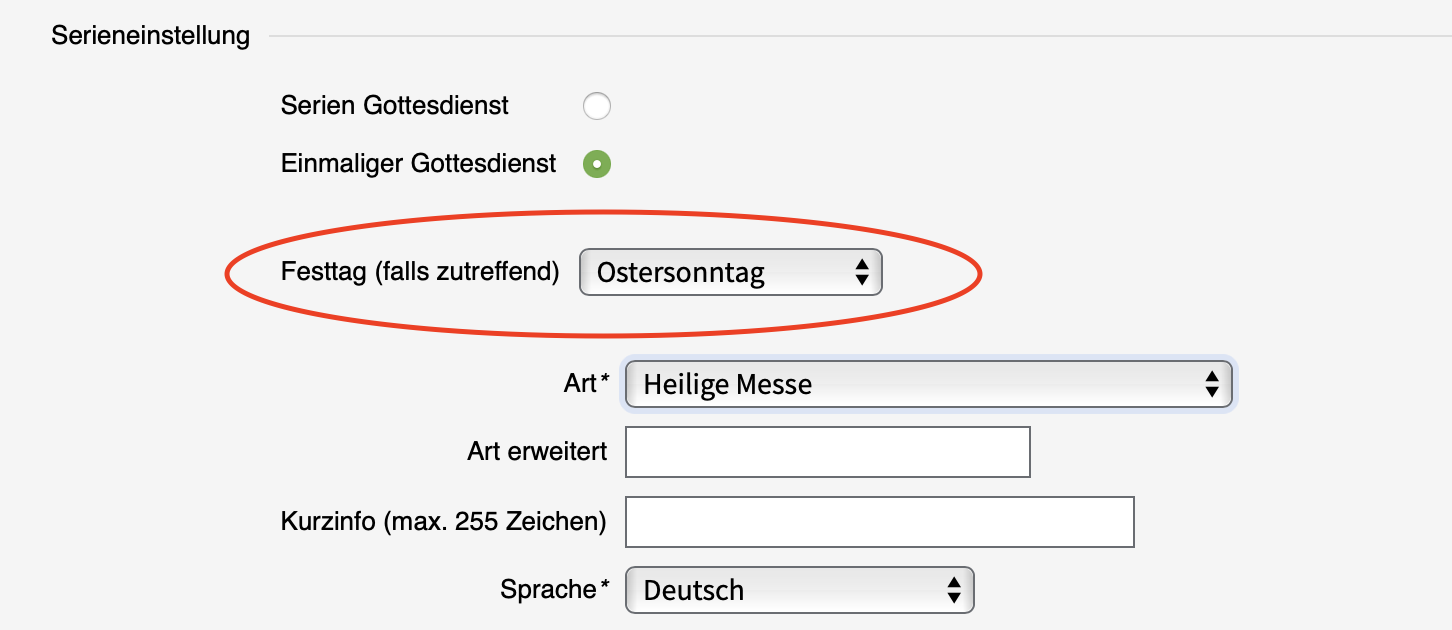Click the Ostersonntag text in Festtag selector
This screenshot has height=630, width=1452.
click(680, 273)
